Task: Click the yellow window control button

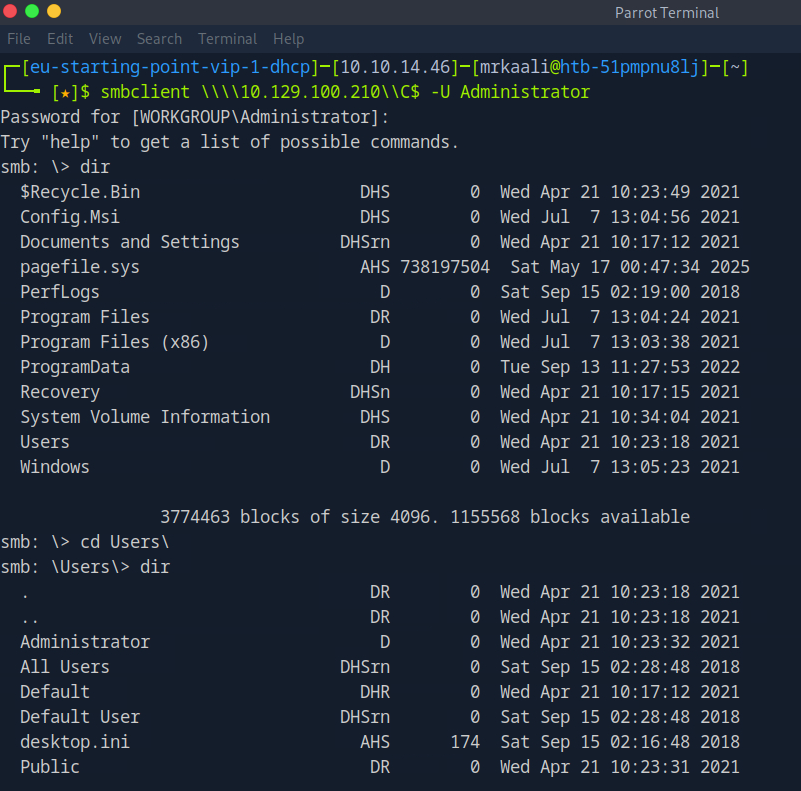Action: point(54,12)
